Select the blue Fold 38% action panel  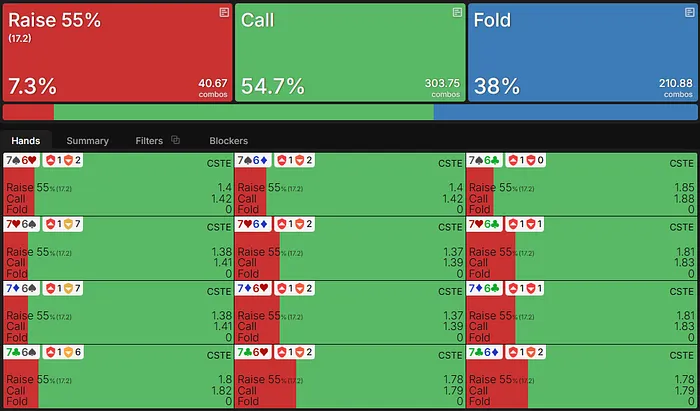click(581, 52)
